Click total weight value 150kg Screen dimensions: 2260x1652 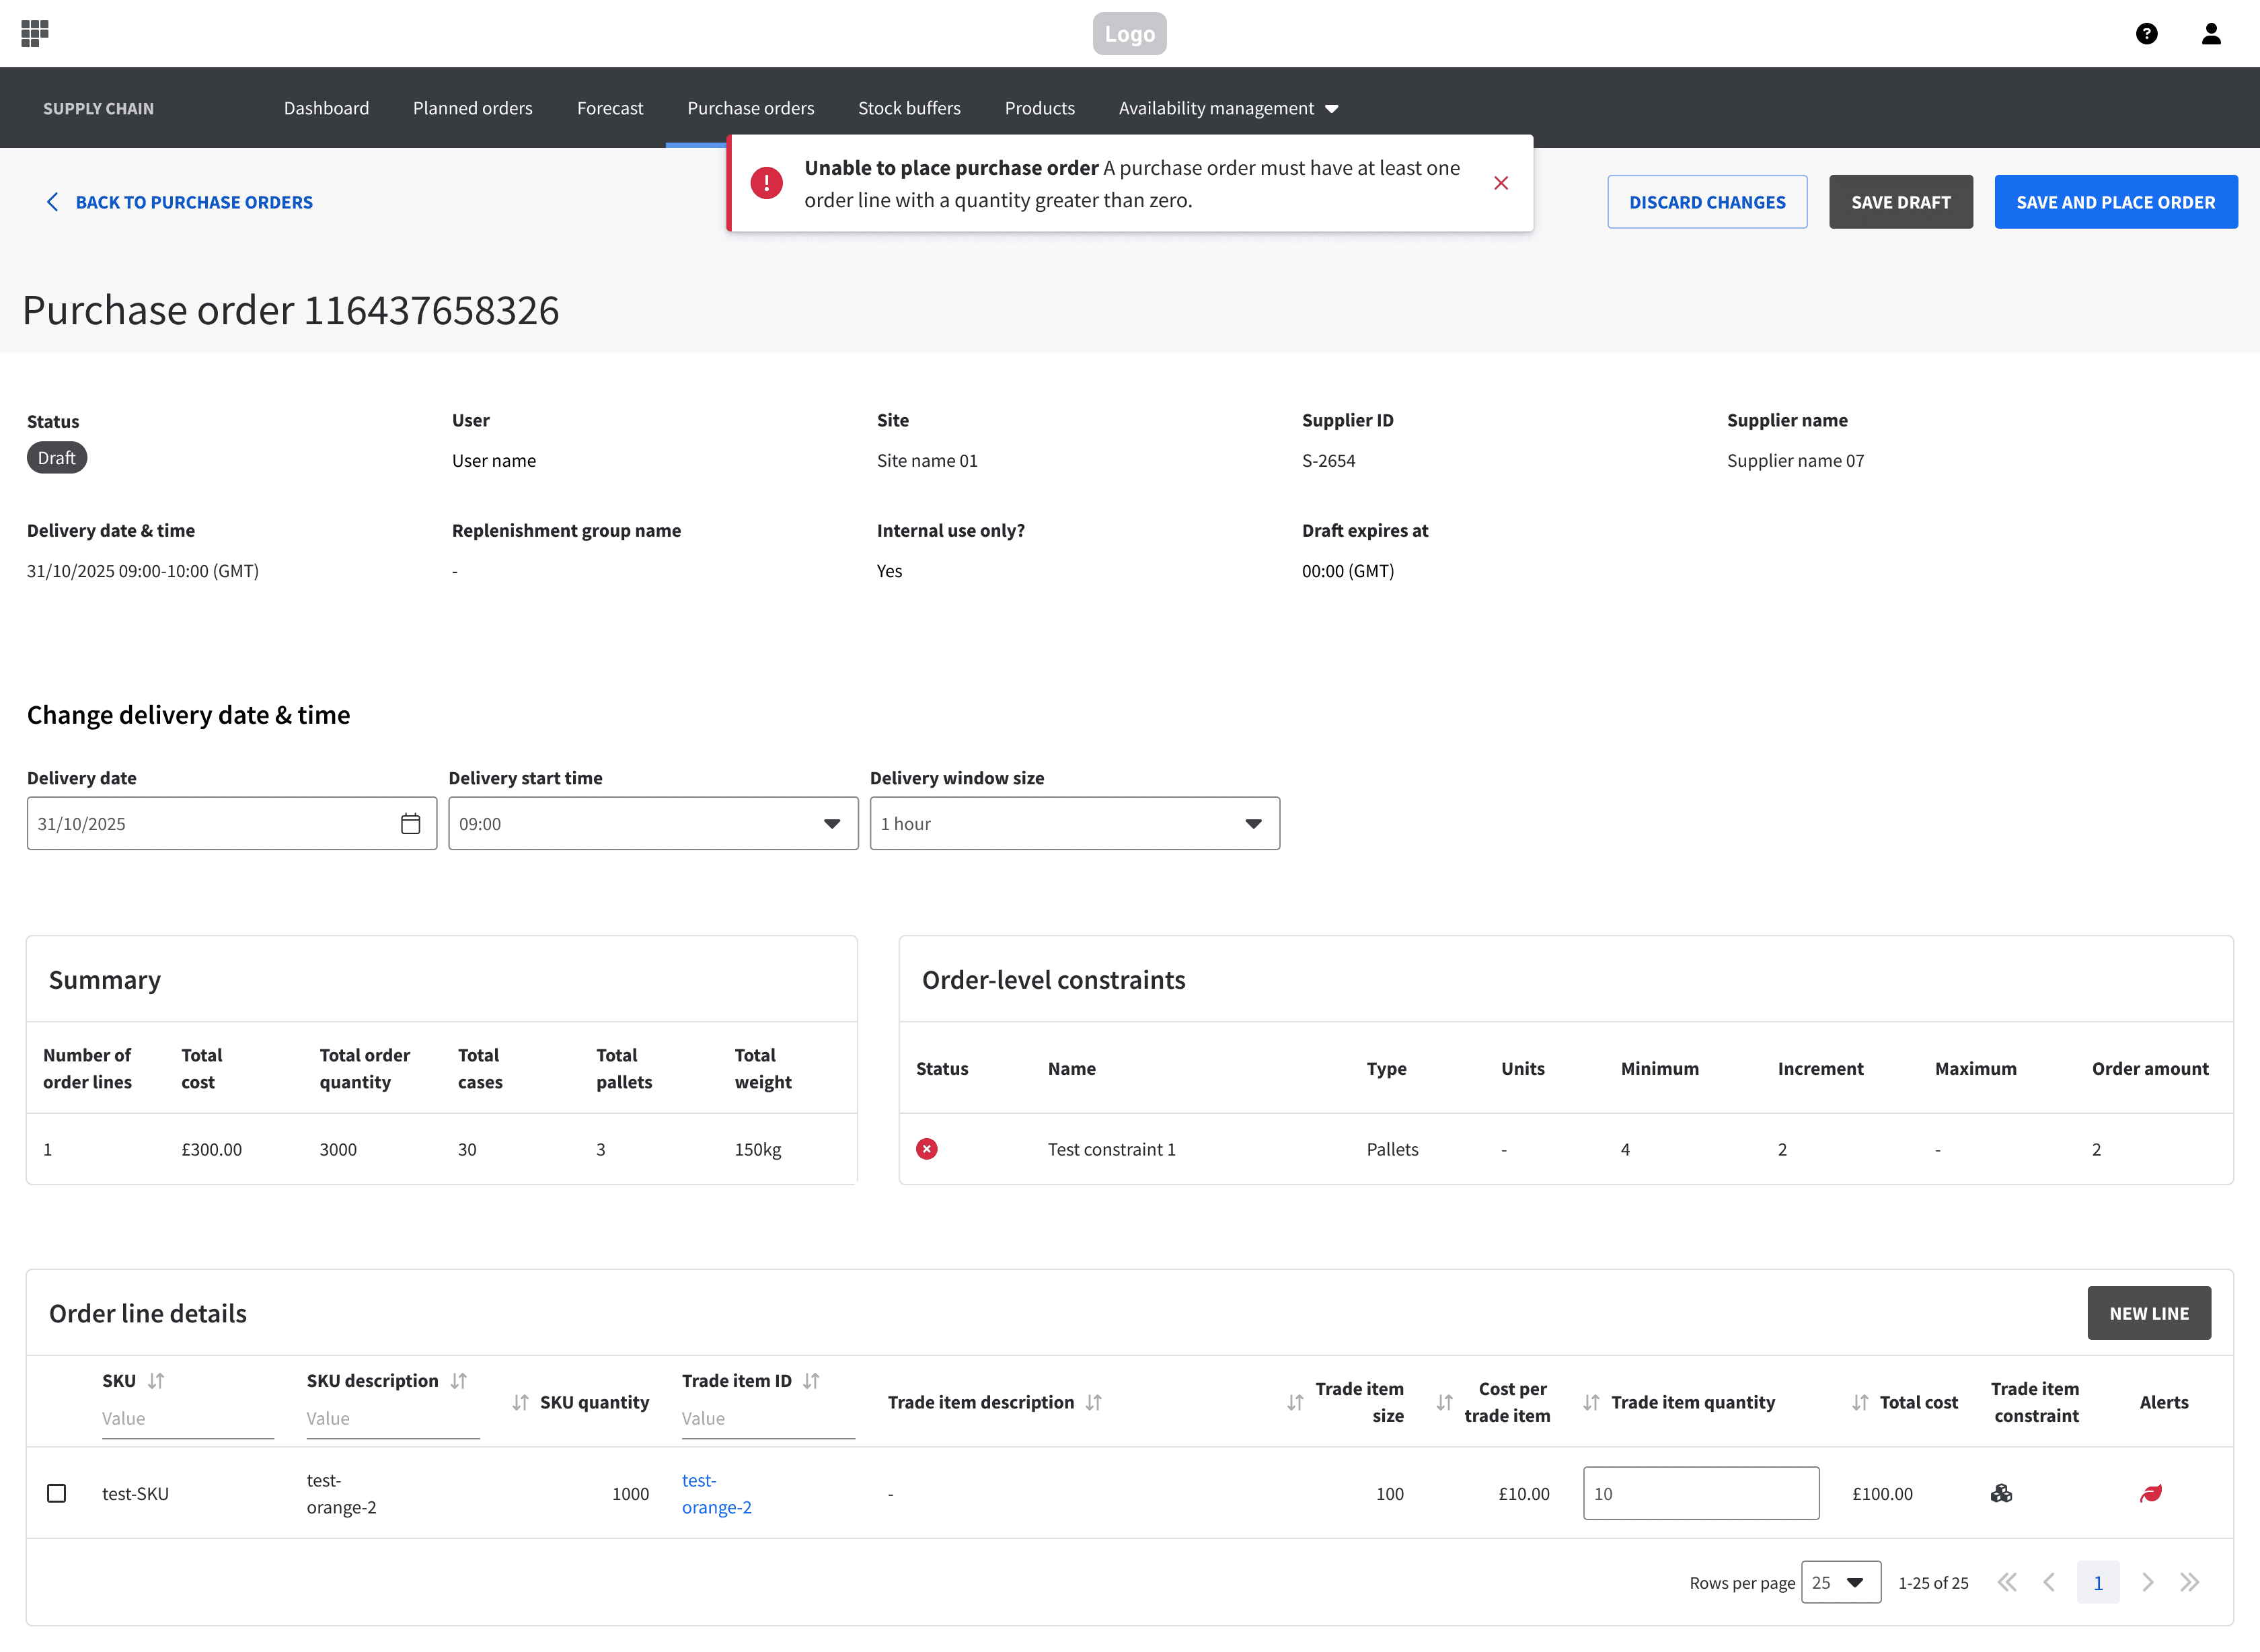click(x=758, y=1149)
